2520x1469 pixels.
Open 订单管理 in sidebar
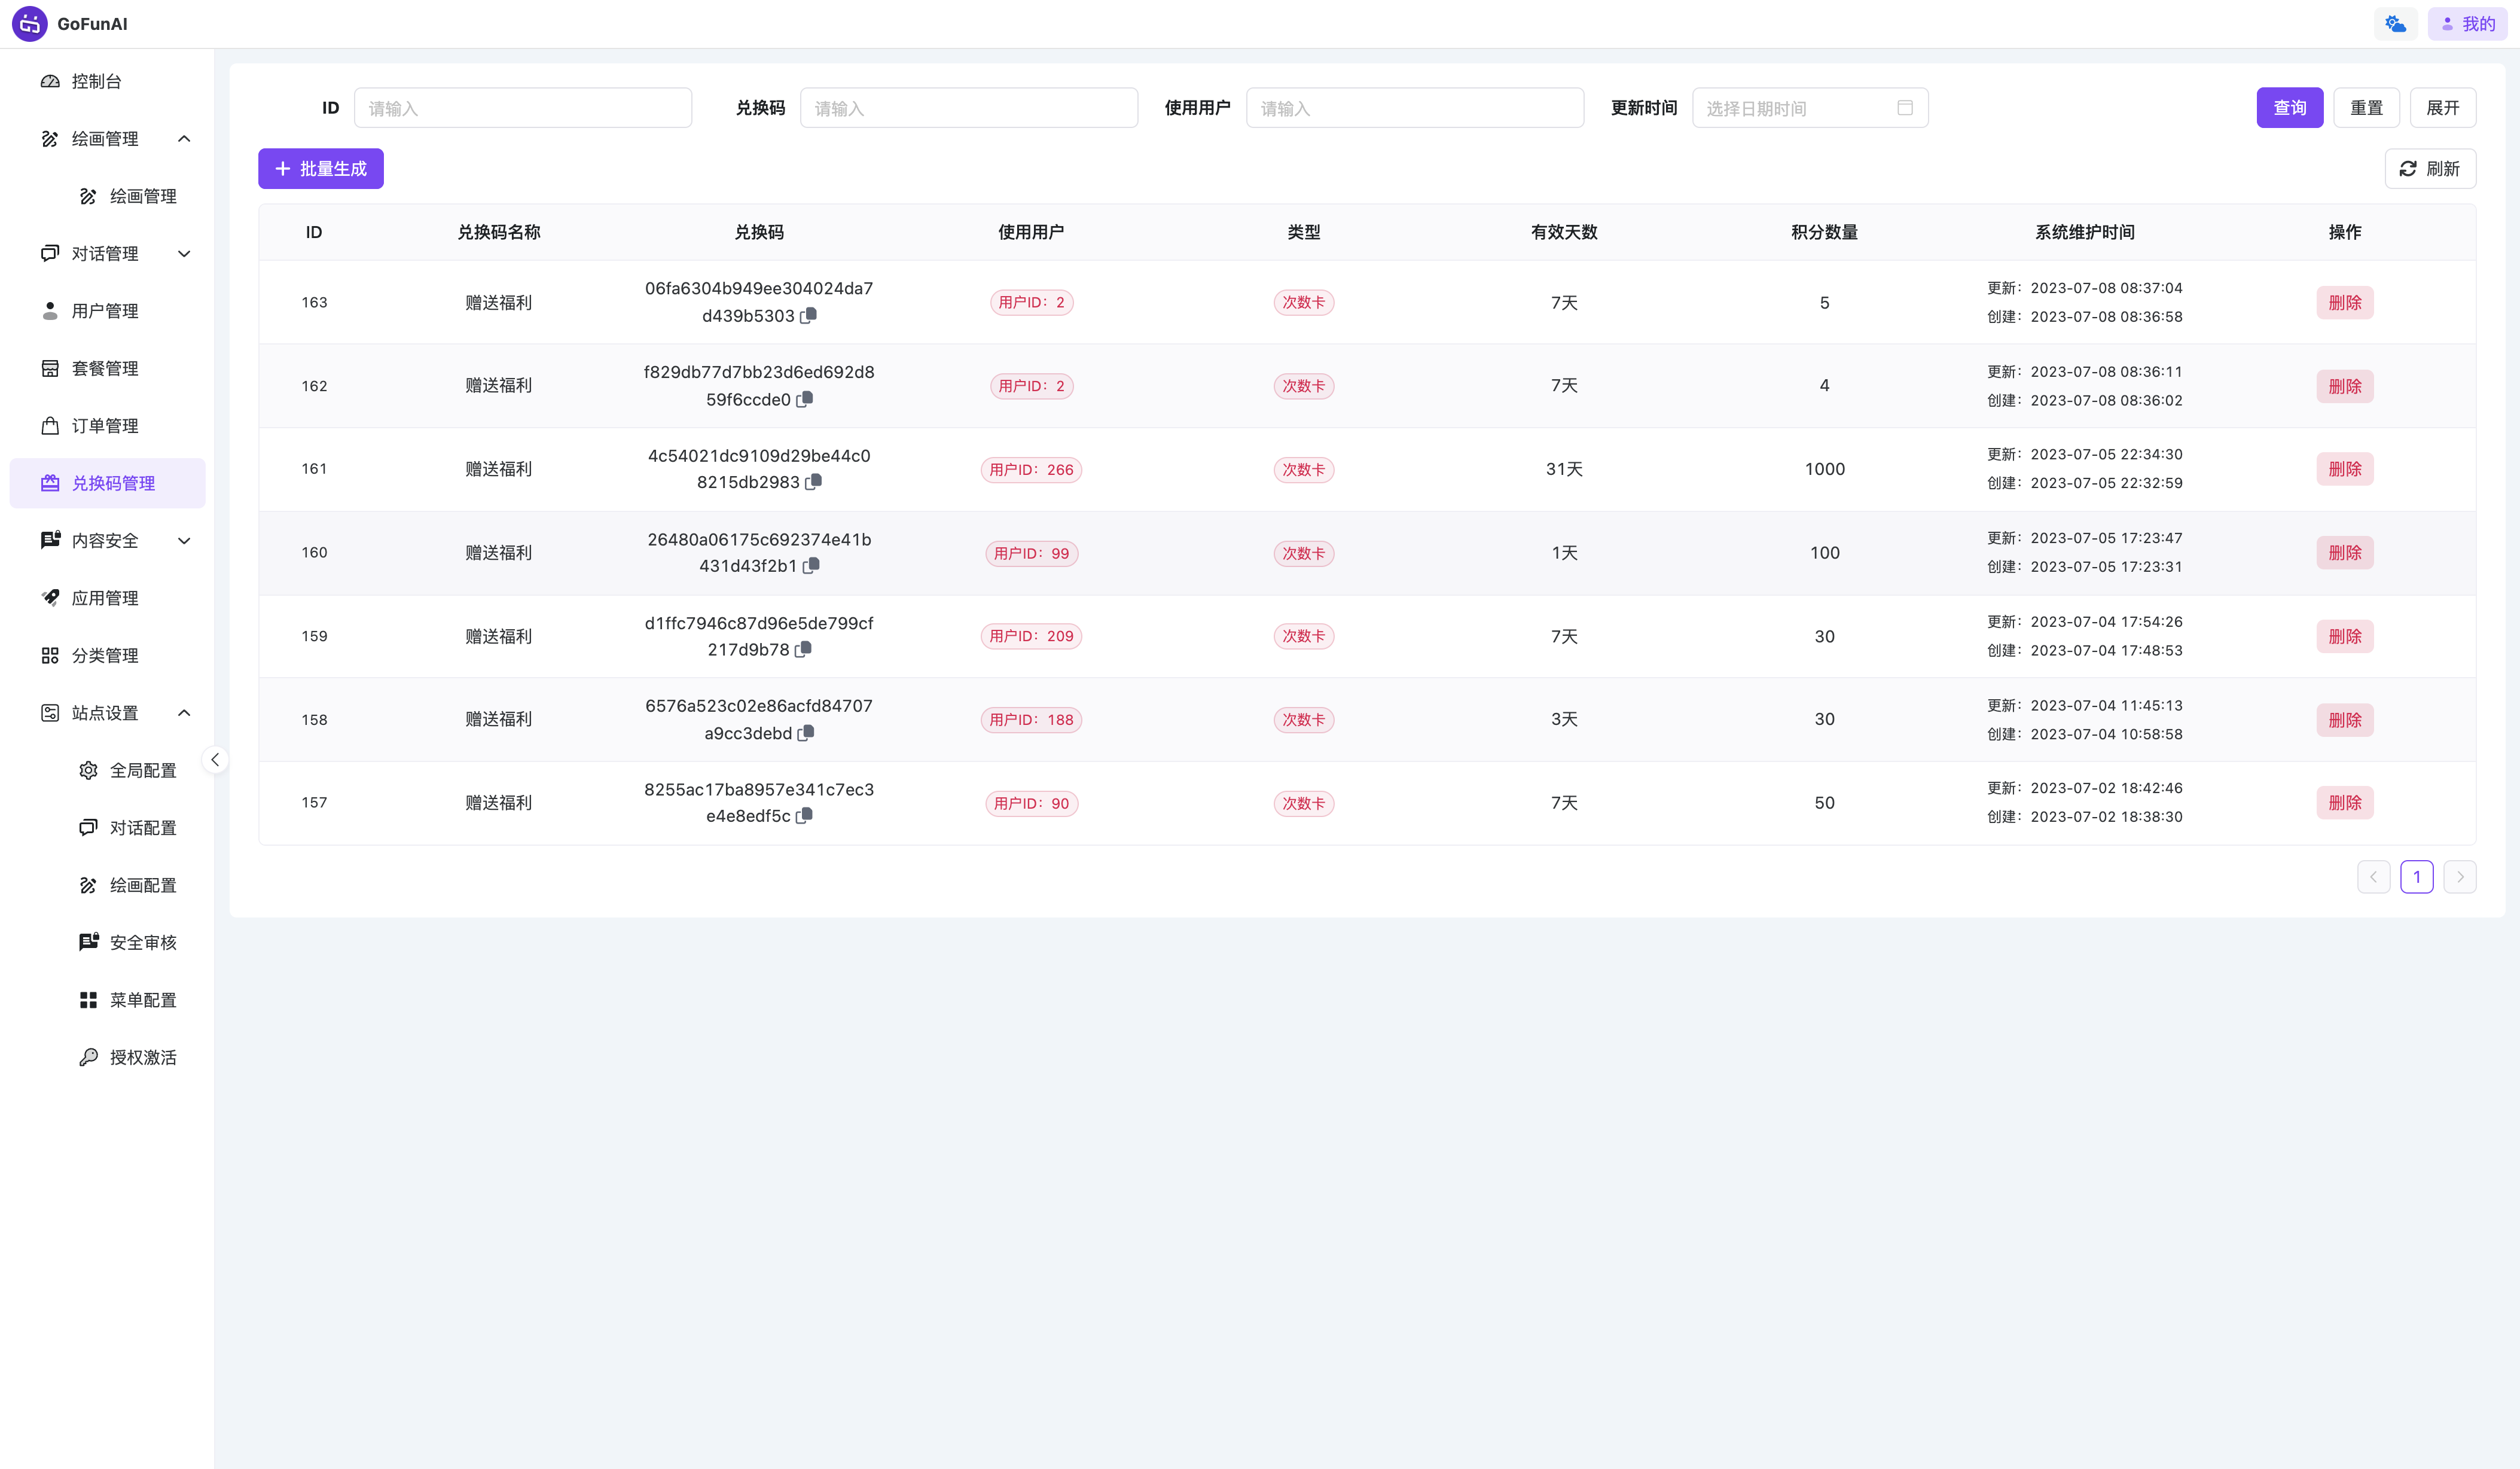pos(105,426)
